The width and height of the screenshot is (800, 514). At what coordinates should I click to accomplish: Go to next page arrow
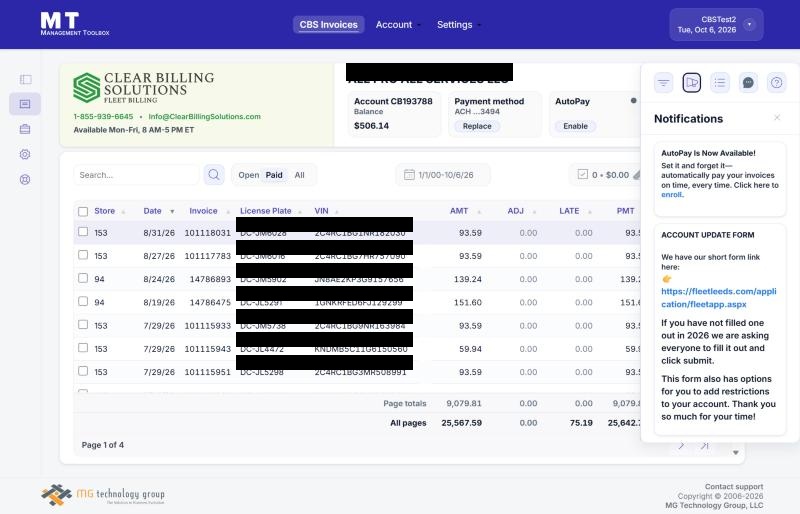pyautogui.click(x=681, y=446)
